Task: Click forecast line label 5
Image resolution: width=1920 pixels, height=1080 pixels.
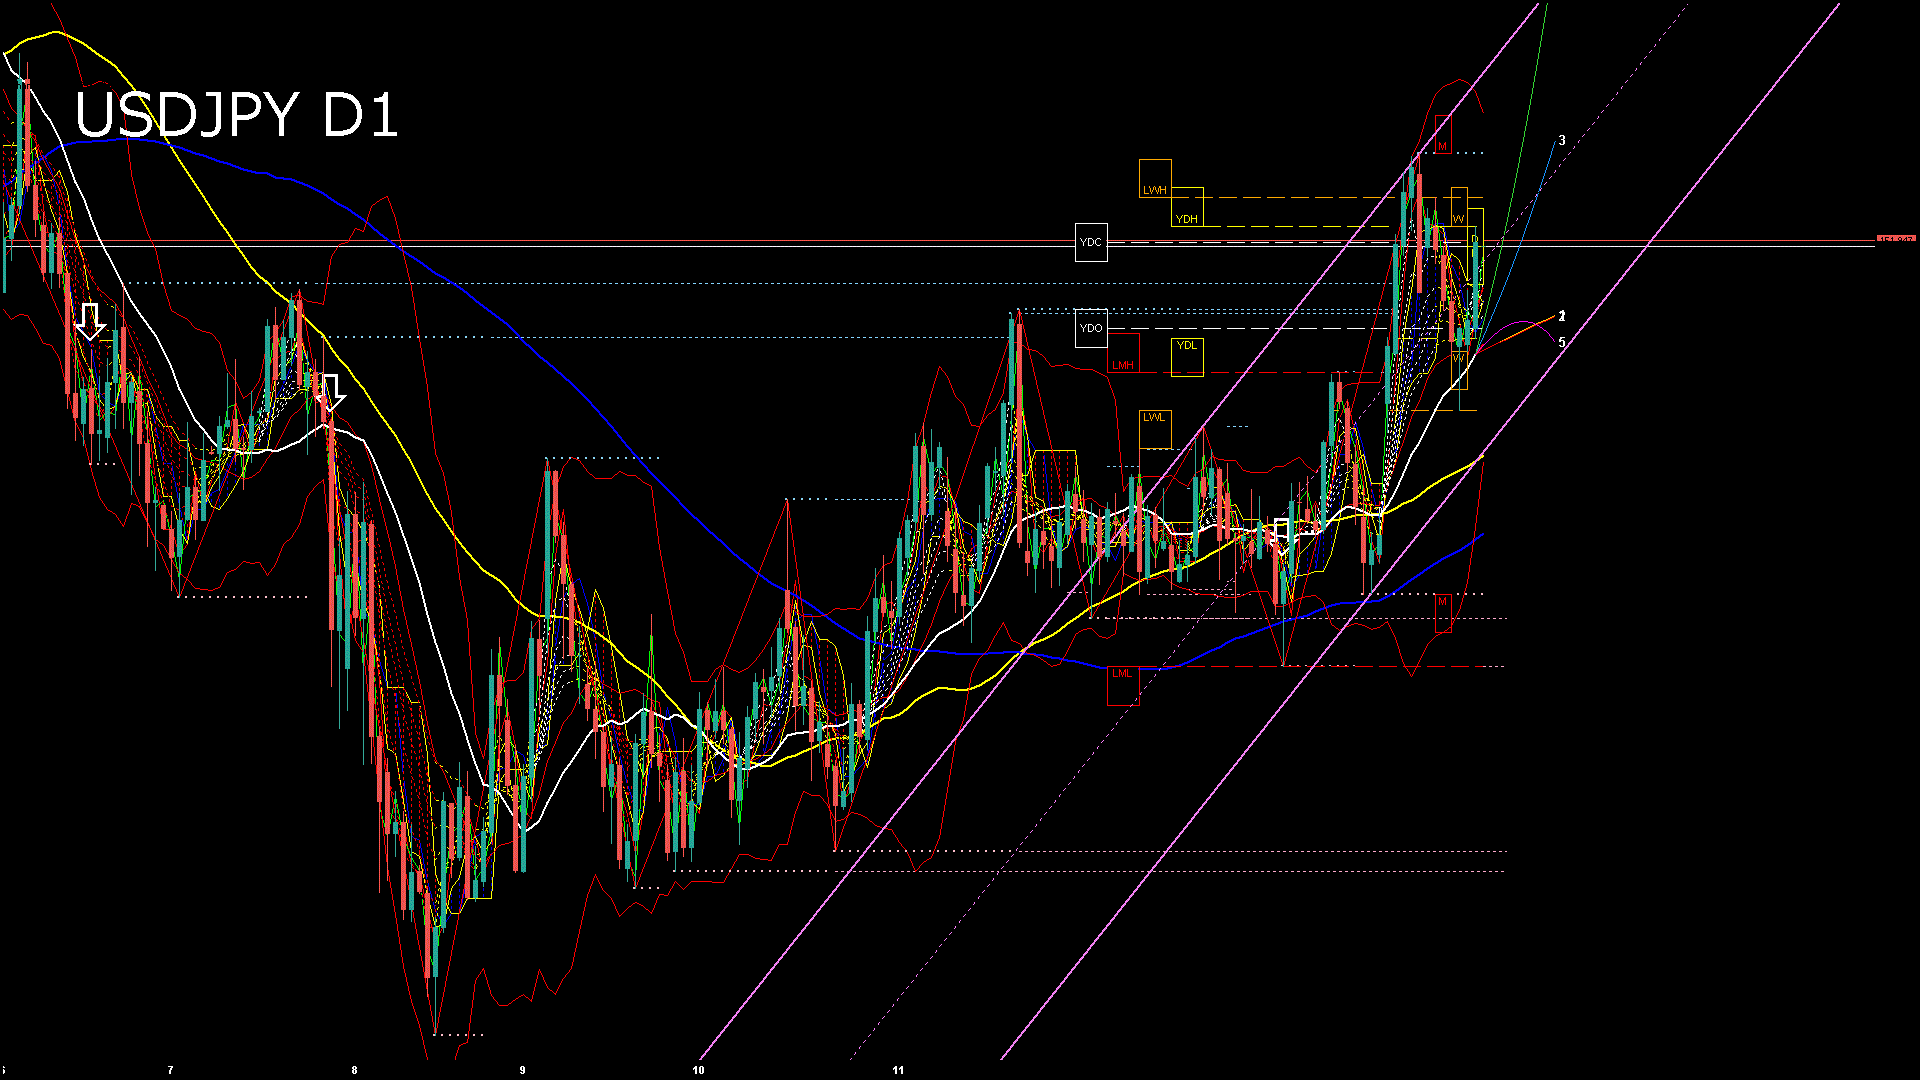Action: pos(1562,342)
